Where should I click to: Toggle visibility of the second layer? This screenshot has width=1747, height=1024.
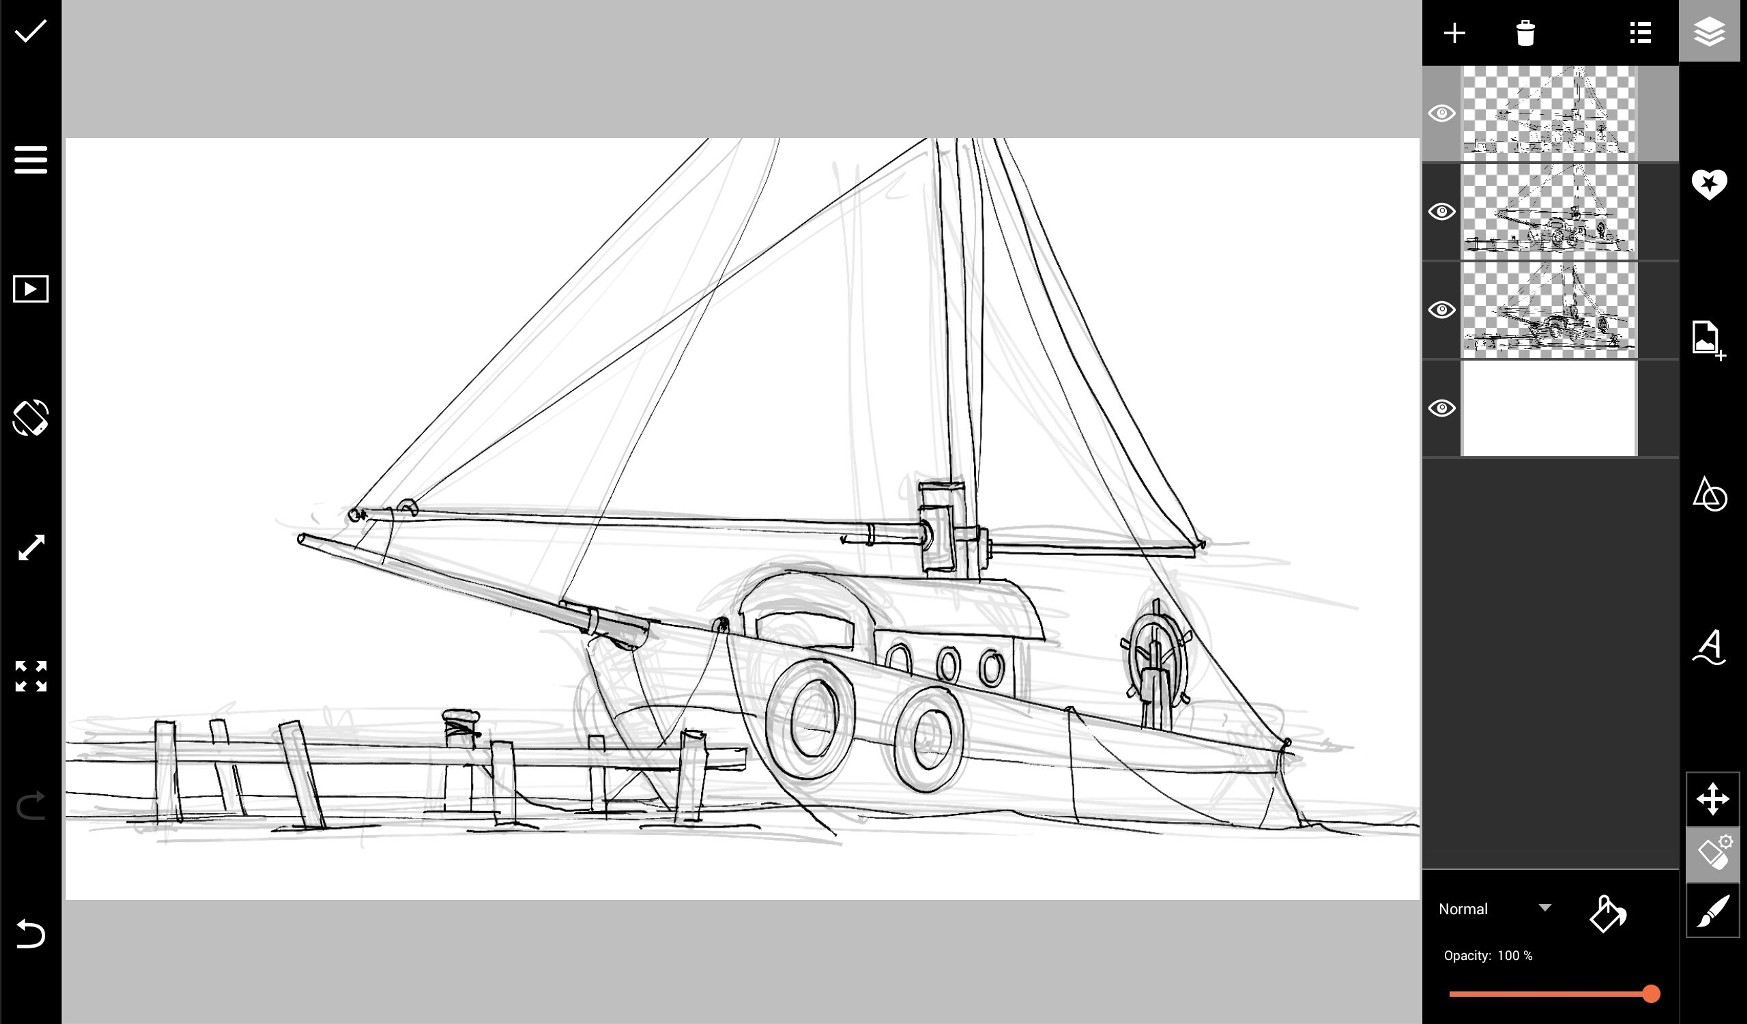(x=1442, y=212)
